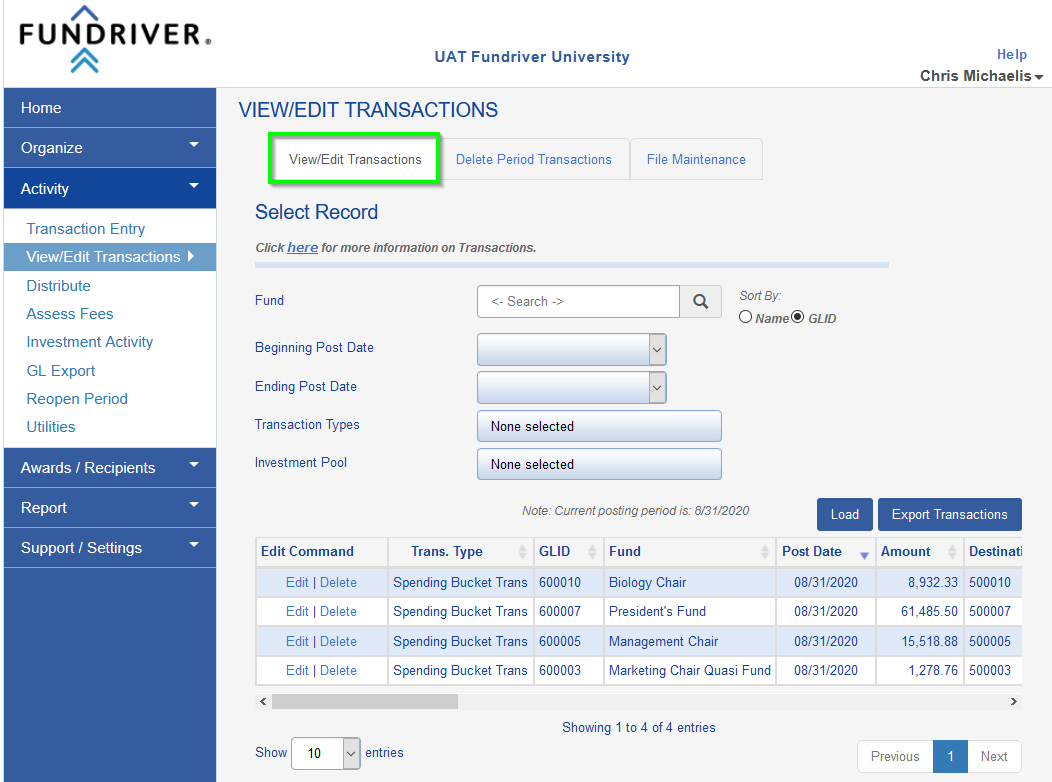Open Beginning Post Date dropdown
Screen dimensions: 1052x782
(572, 349)
